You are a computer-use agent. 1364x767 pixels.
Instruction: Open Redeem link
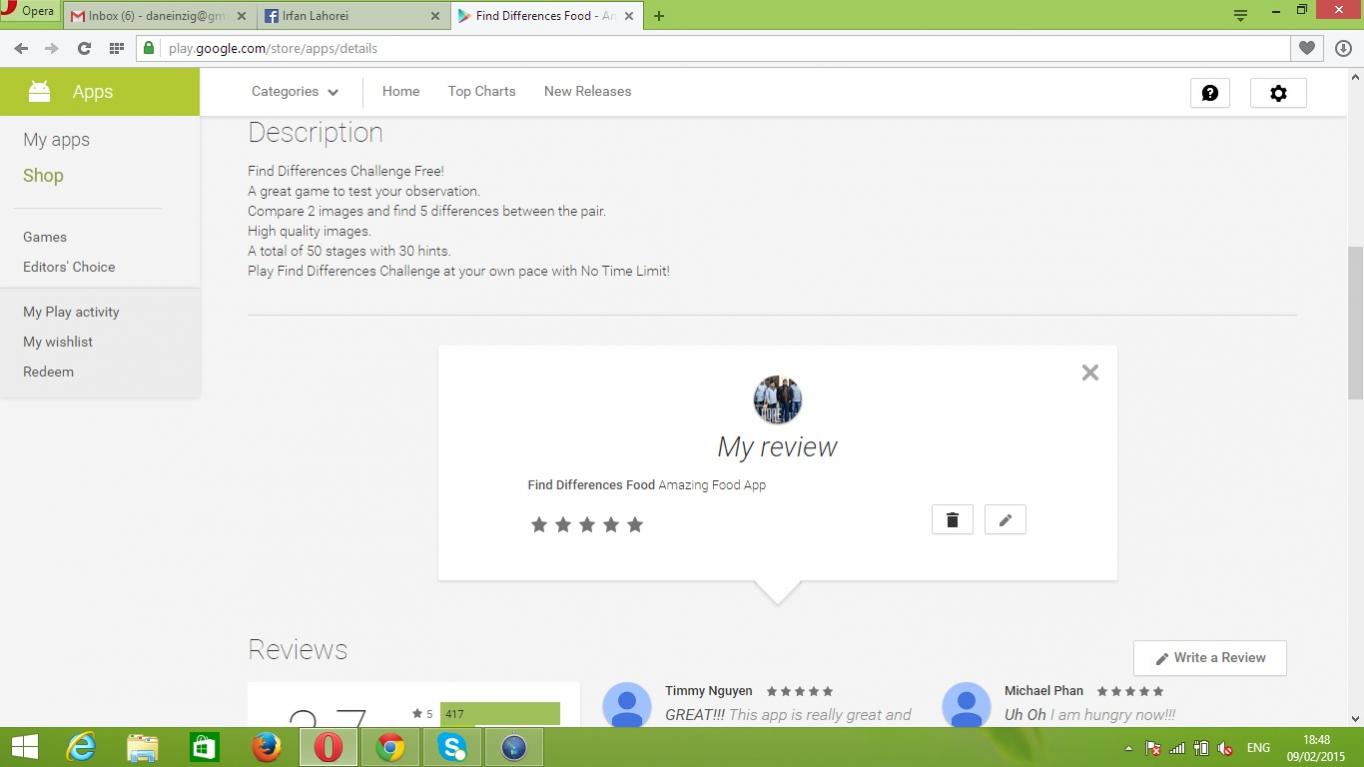click(48, 372)
